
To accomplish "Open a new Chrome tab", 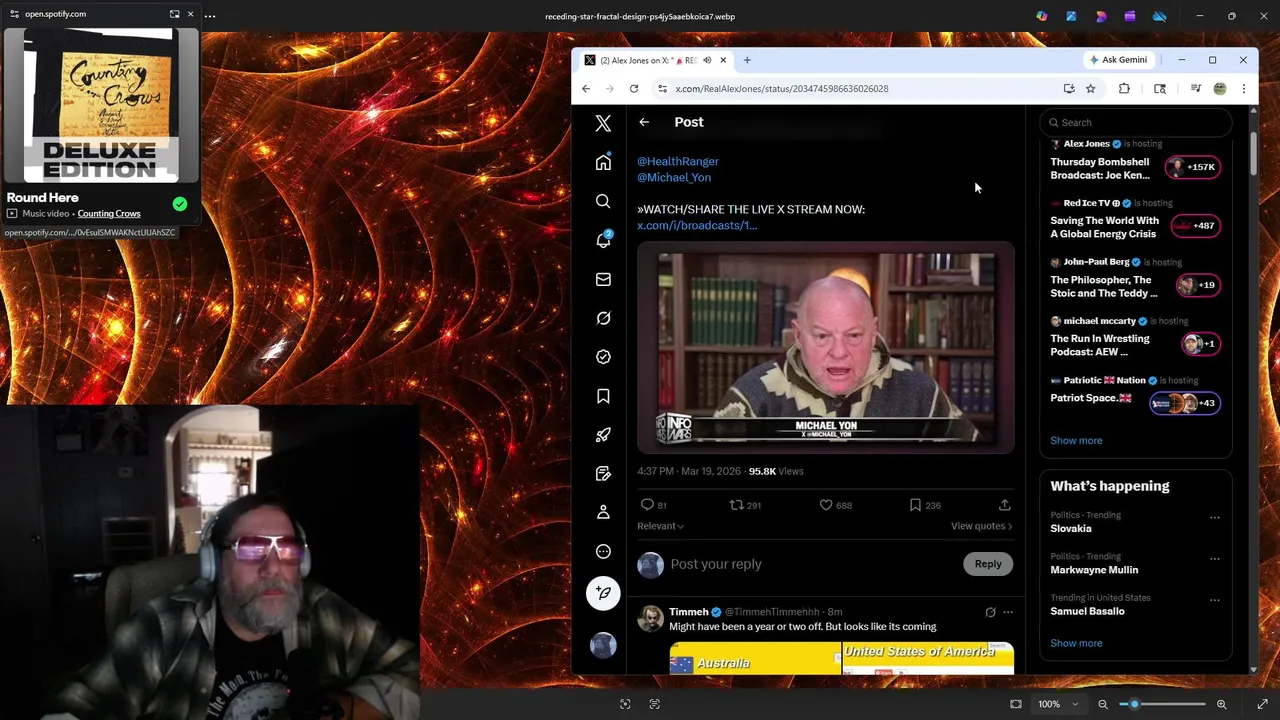I will click(747, 60).
